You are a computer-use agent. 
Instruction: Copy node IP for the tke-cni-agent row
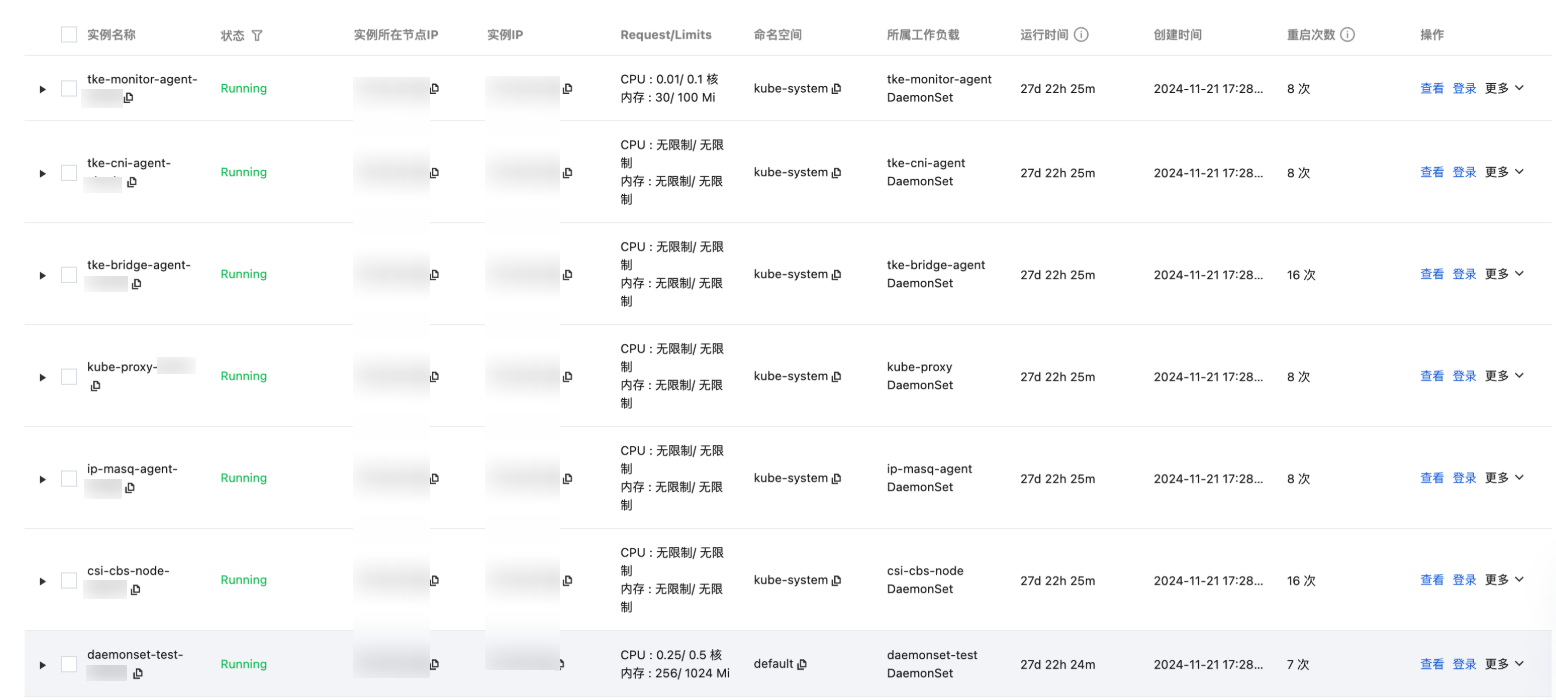434,173
